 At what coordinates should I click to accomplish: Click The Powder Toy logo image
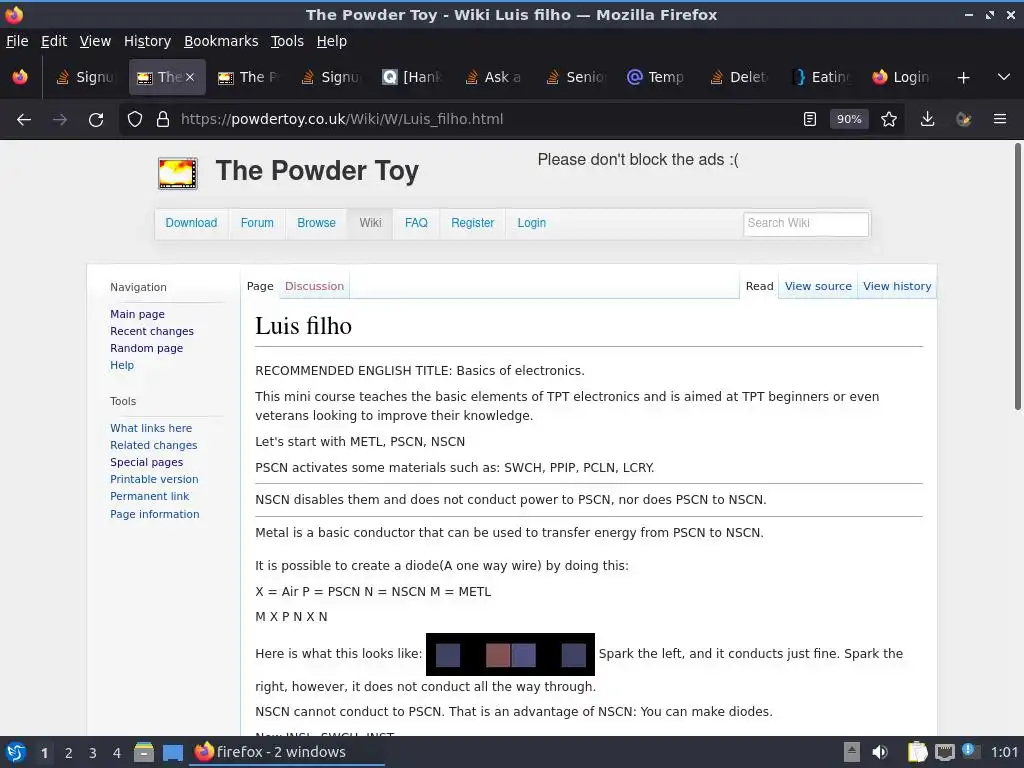coord(178,174)
